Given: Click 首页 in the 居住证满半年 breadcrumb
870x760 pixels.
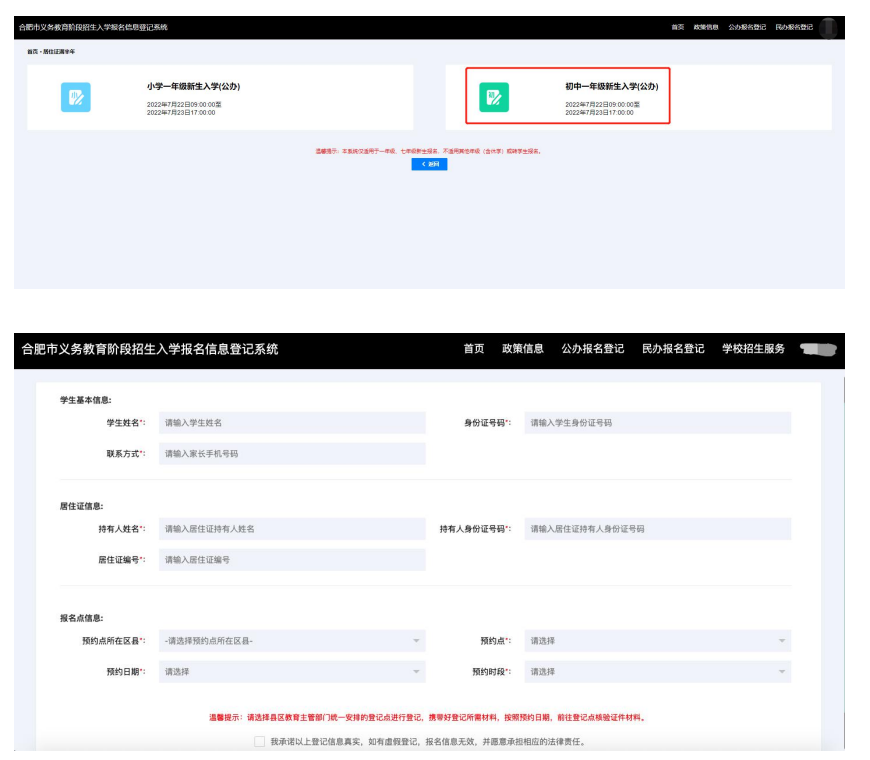Looking at the screenshot, I should coord(32,51).
